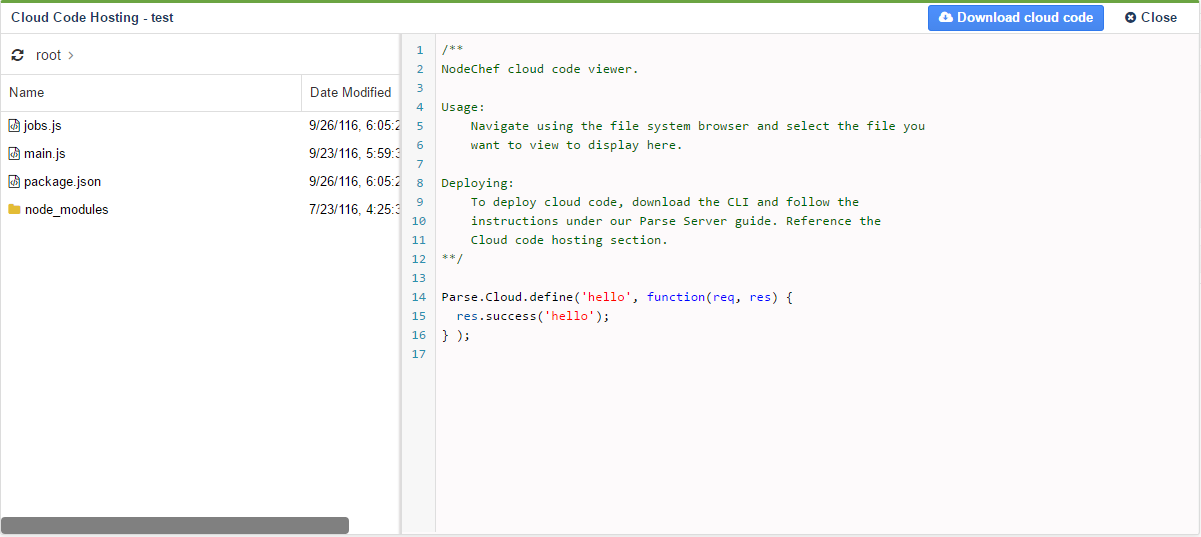Image resolution: width=1201 pixels, height=537 pixels.
Task: Click the refresh icon beside root
Action: click(x=17, y=55)
